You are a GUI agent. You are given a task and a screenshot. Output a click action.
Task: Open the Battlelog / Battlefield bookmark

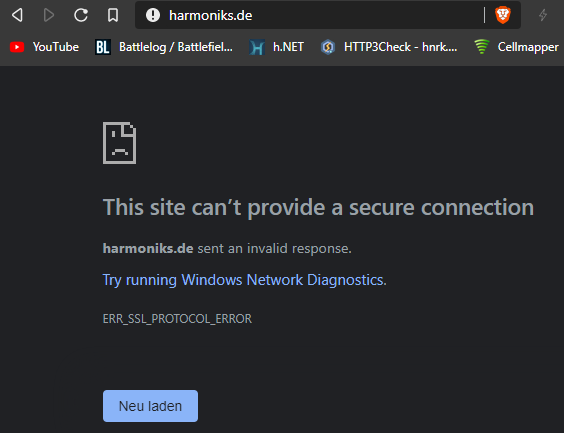pos(164,47)
